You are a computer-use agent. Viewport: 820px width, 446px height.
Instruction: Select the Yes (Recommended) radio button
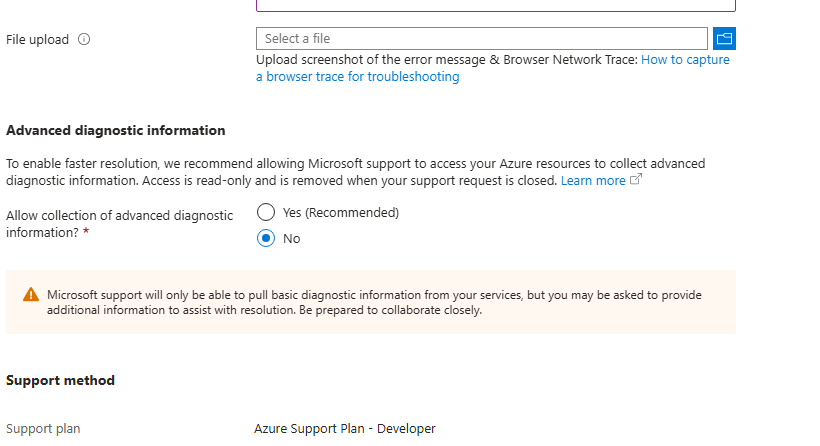point(266,212)
